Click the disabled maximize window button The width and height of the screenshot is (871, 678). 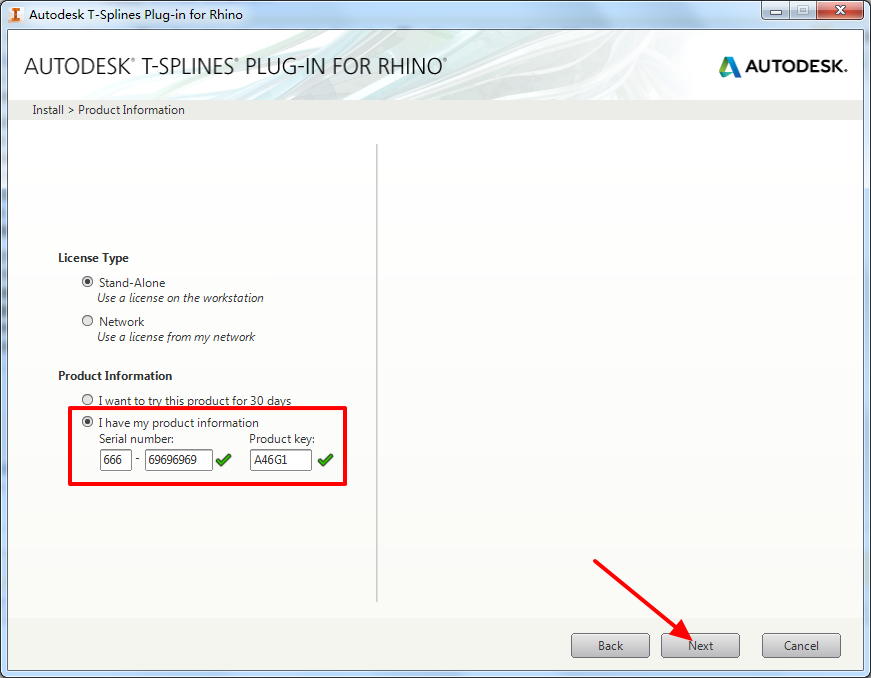(803, 11)
